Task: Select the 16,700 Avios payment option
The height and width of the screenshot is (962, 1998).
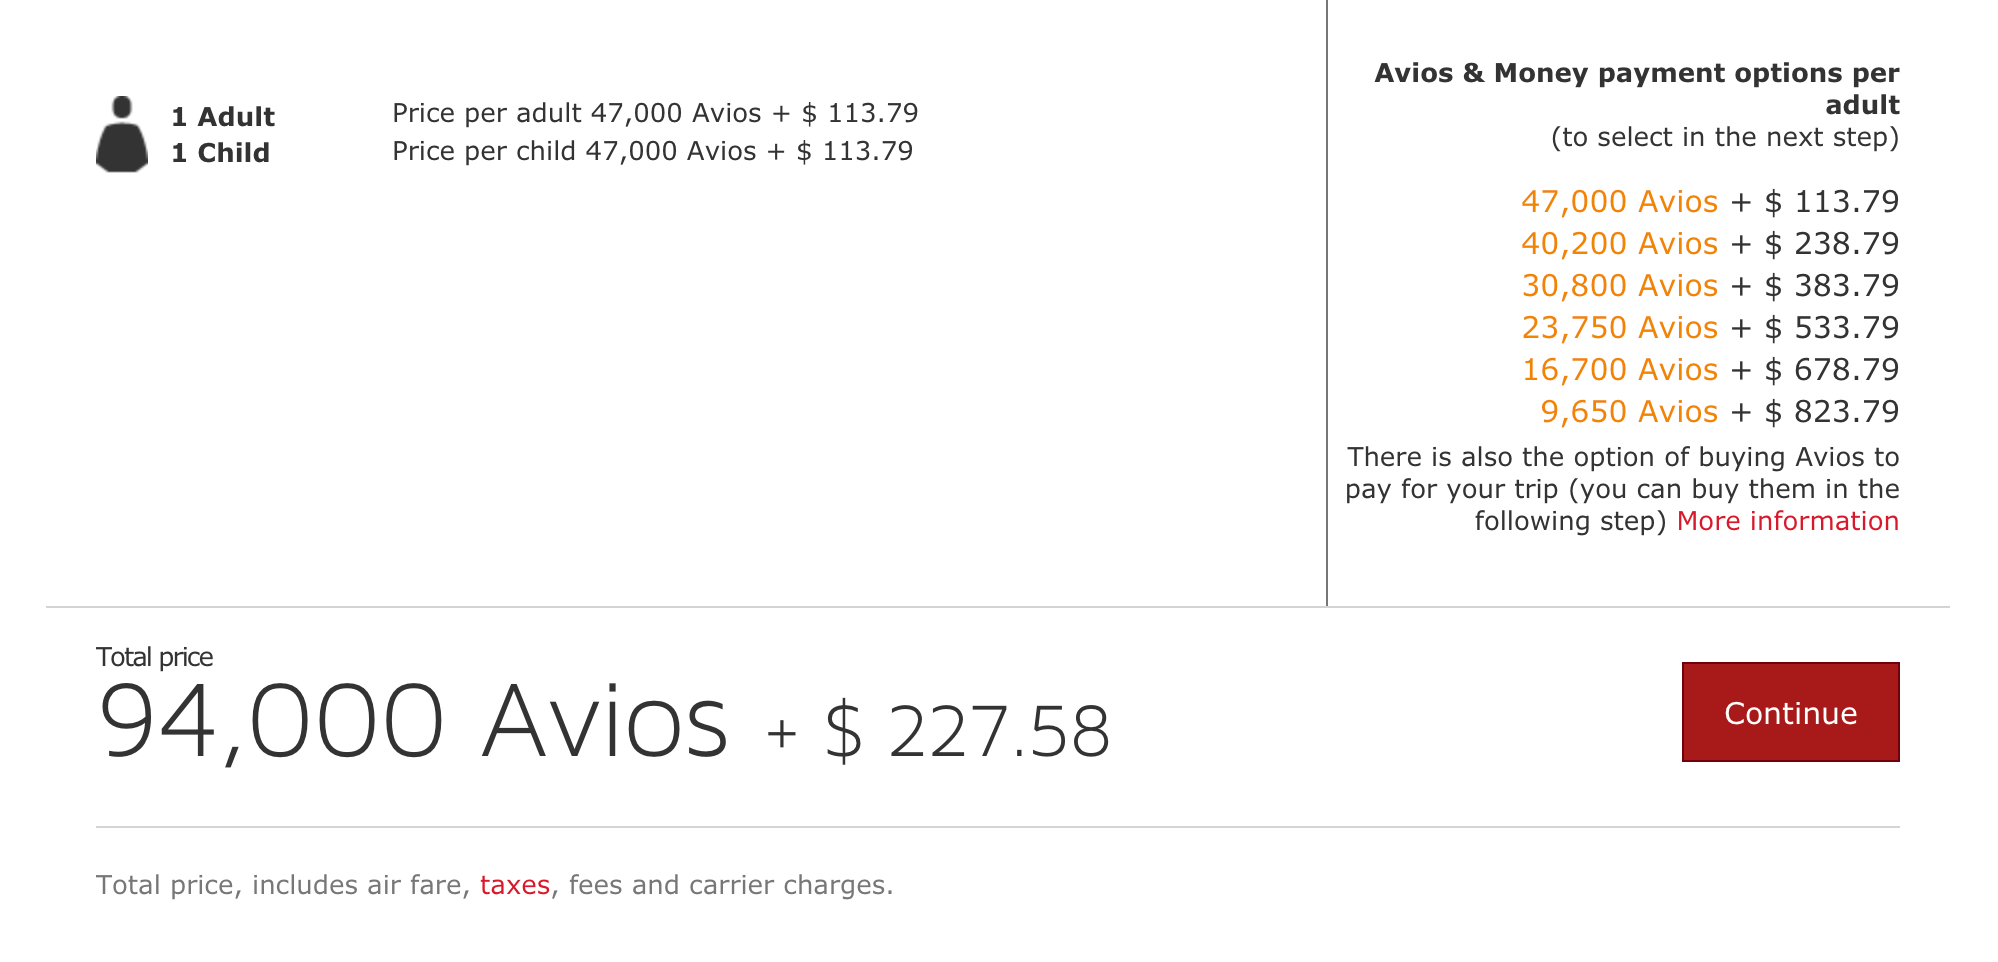Action: [1619, 370]
